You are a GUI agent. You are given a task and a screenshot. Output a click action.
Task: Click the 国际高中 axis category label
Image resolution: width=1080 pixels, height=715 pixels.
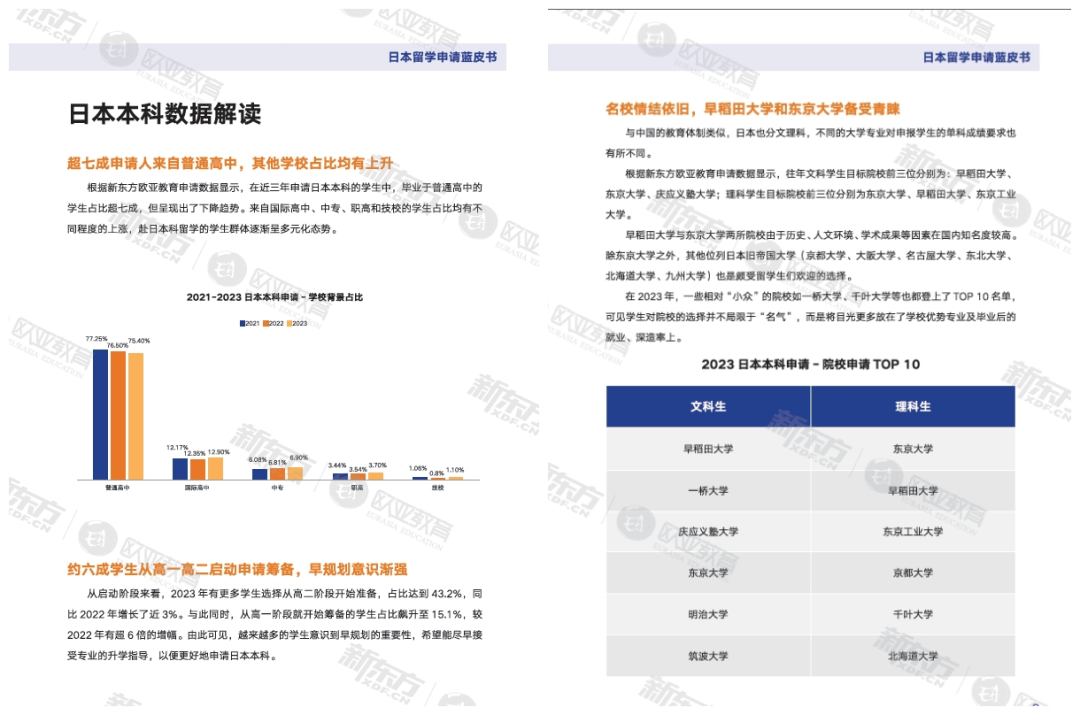(x=197, y=488)
